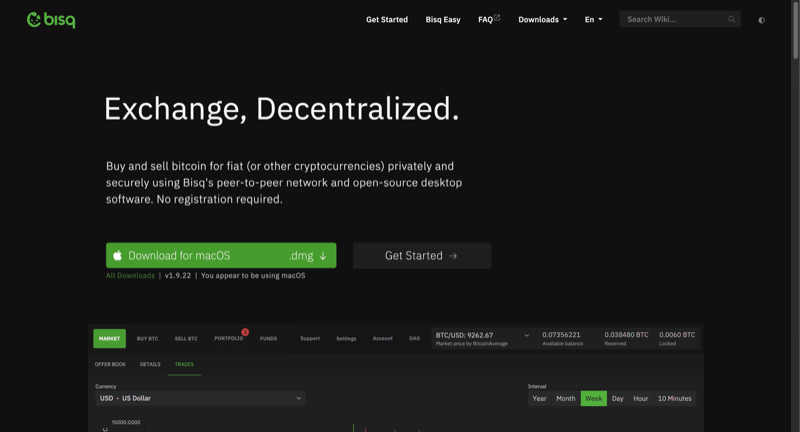Viewport: 800px width, 432px height.
Task: Open the USD - US Dollar currency dropdown
Action: tap(201, 398)
